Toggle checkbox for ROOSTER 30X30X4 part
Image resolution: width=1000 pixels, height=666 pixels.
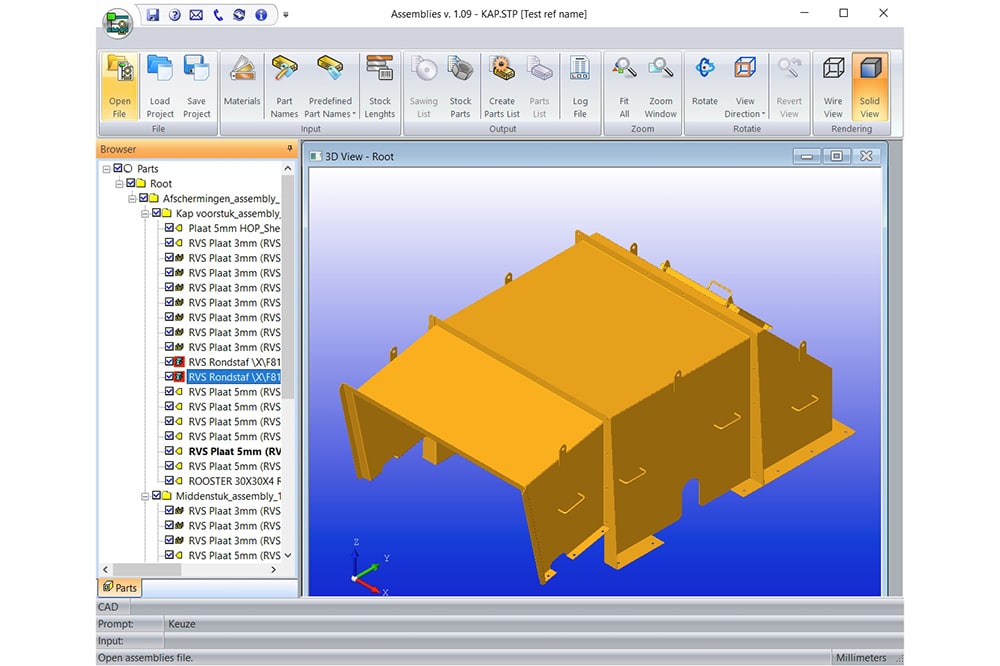click(169, 481)
